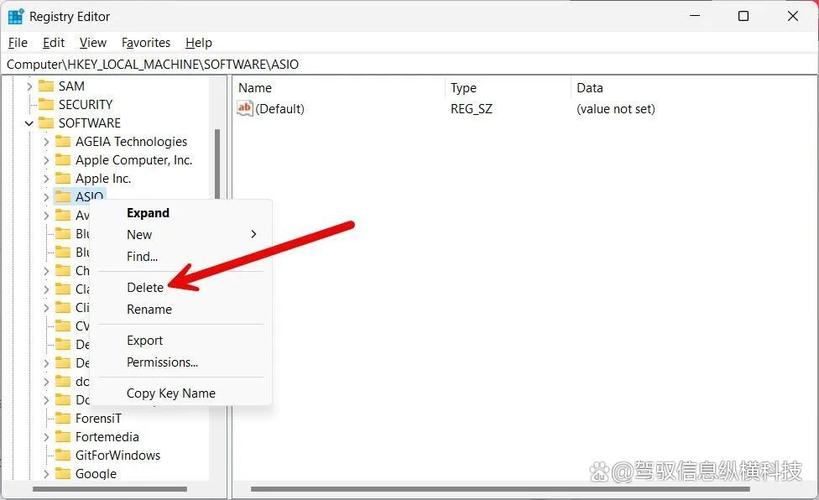The image size is (819, 500).
Task: Click the (Default) string value icon
Action: (244, 108)
